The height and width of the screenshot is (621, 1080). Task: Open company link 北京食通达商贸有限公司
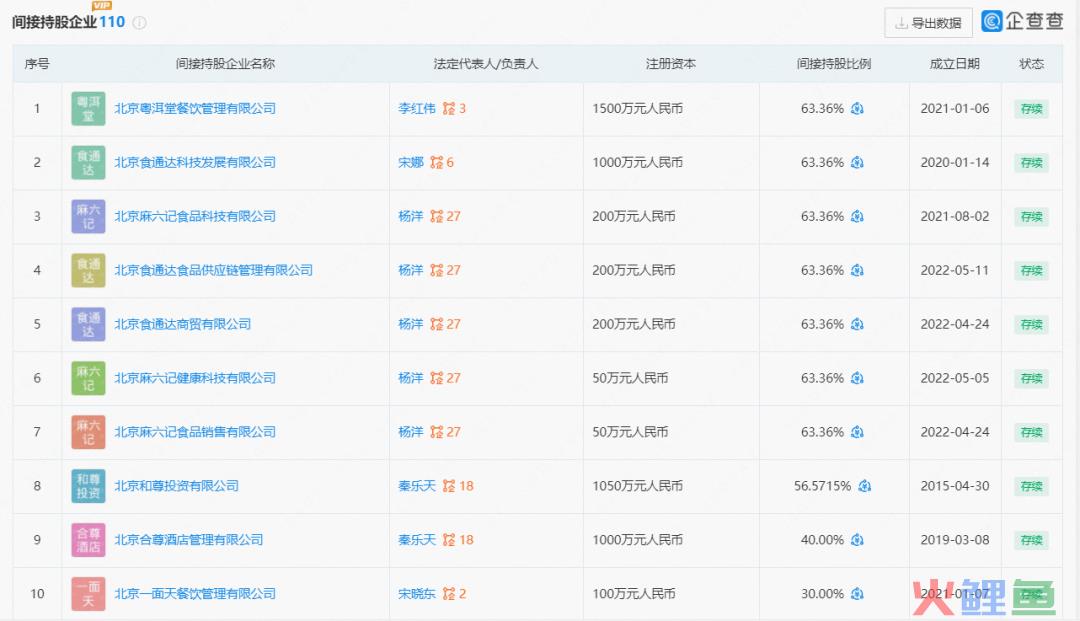point(183,324)
